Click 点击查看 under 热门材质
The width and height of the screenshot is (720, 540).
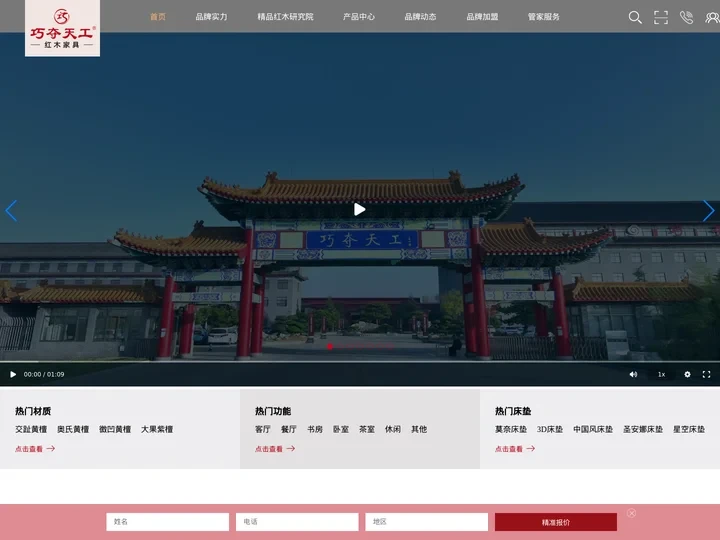pyautogui.click(x=35, y=449)
